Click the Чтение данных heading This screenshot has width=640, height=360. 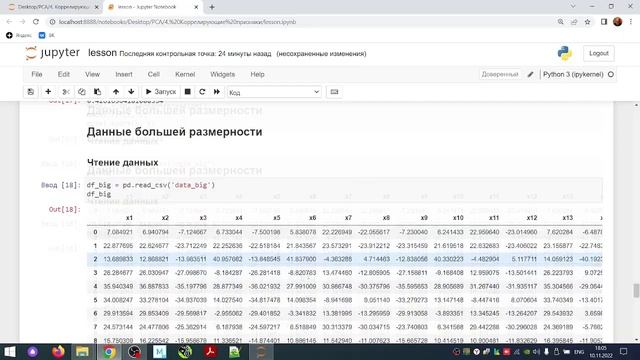[122, 162]
